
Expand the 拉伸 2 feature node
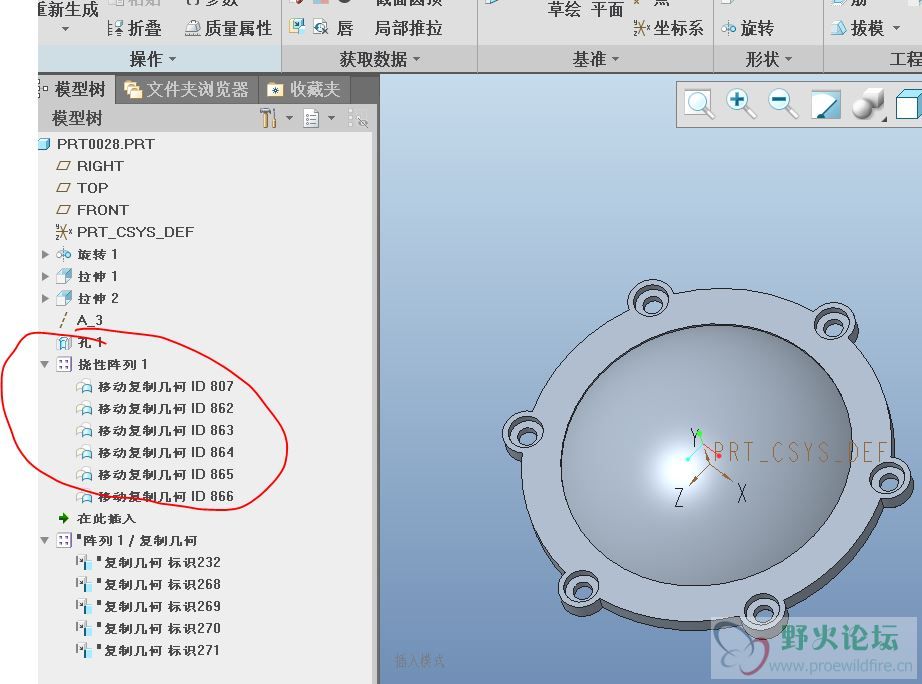pyautogui.click(x=45, y=299)
